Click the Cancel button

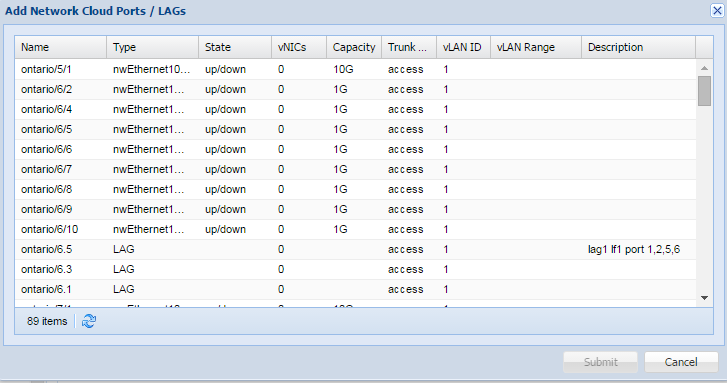[x=681, y=362]
